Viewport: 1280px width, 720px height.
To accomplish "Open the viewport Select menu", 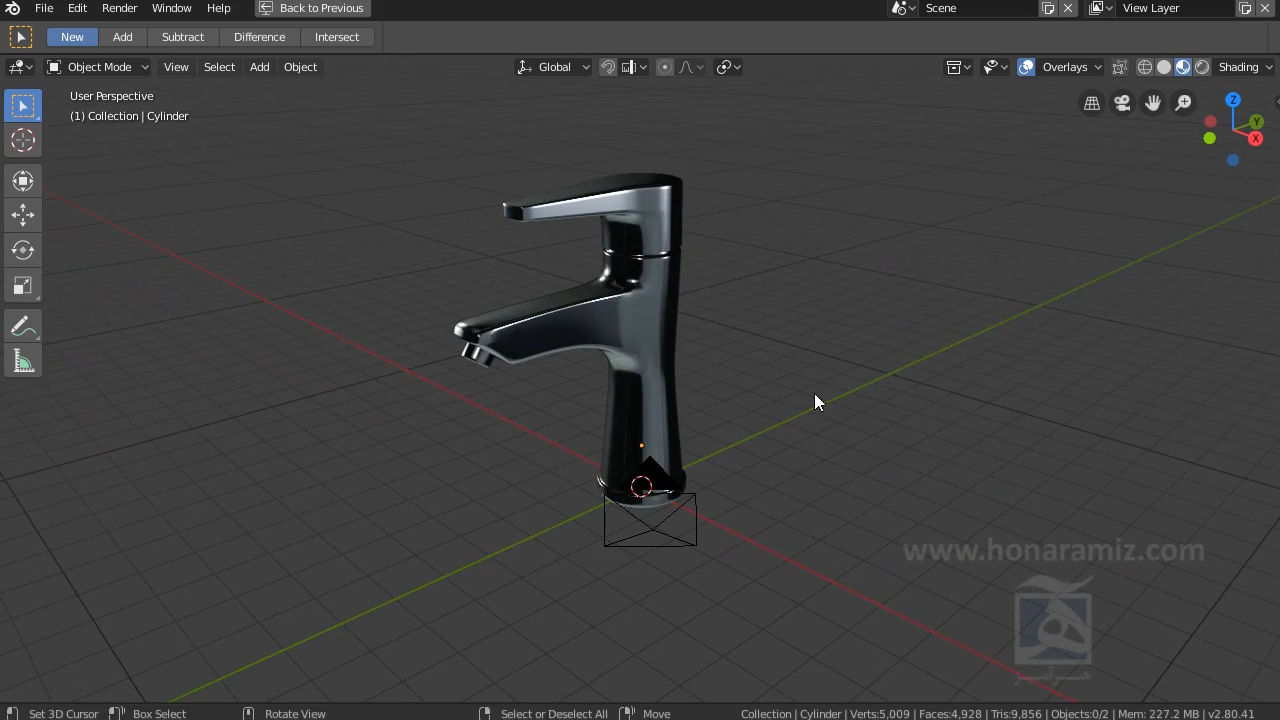I will pyautogui.click(x=219, y=67).
